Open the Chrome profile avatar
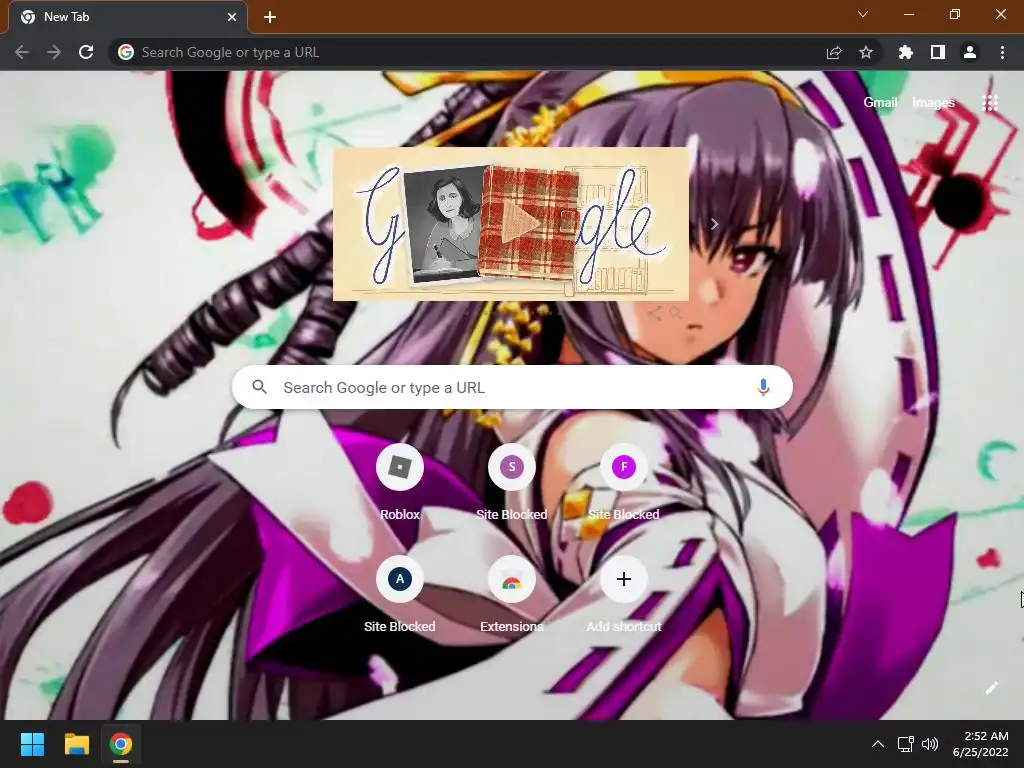This screenshot has width=1024, height=768. pyautogui.click(x=970, y=52)
